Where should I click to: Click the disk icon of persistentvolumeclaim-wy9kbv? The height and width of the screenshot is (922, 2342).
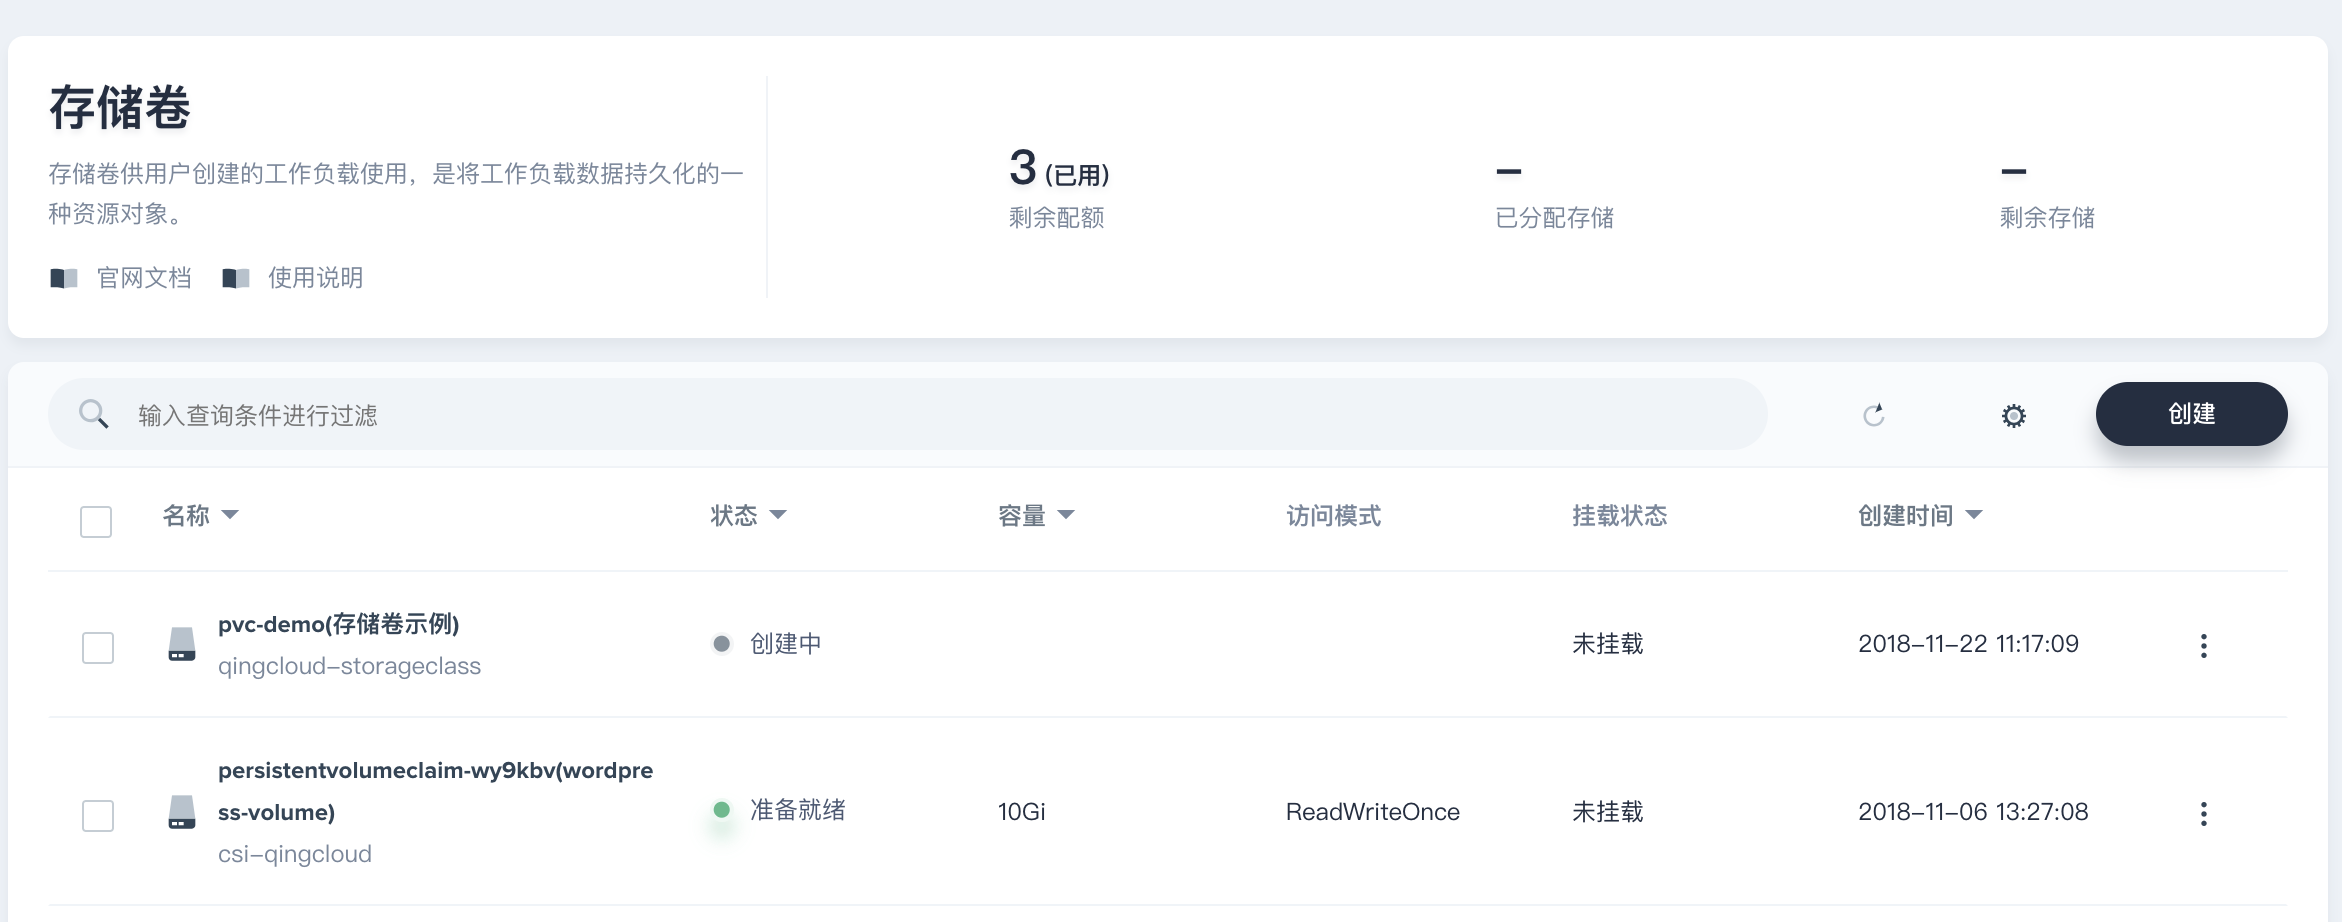click(x=182, y=812)
